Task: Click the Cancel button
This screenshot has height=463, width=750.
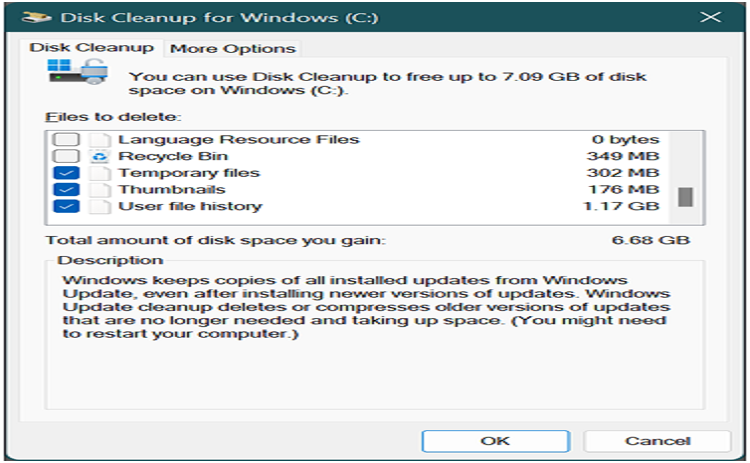Action: [657, 441]
